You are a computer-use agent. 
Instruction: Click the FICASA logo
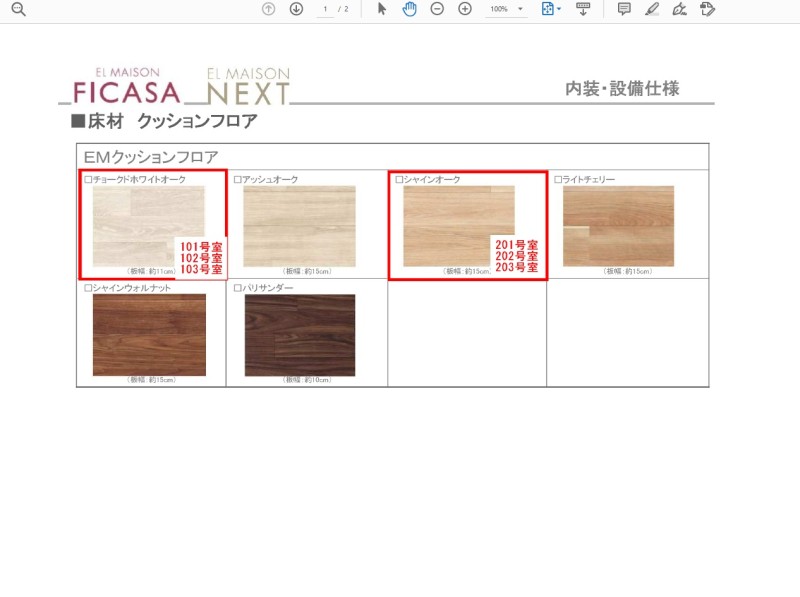[x=127, y=87]
